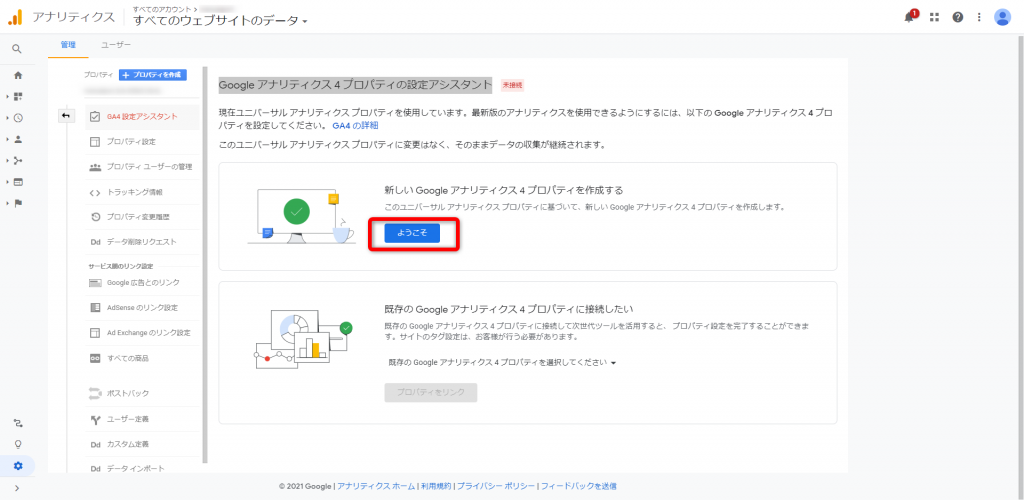The image size is (1024, 500).
Task: Open the help question mark icon
Action: (957, 18)
